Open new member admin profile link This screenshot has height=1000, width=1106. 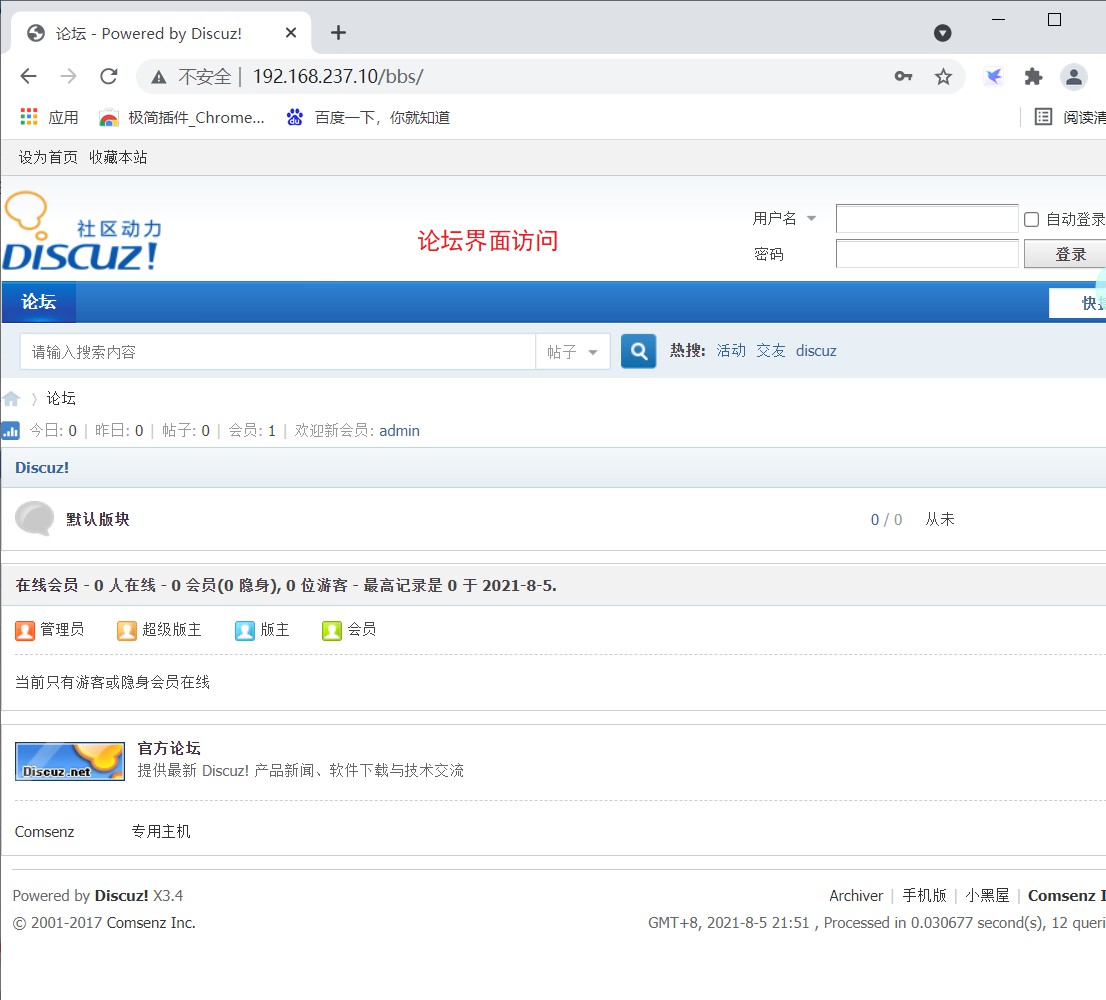coord(399,430)
